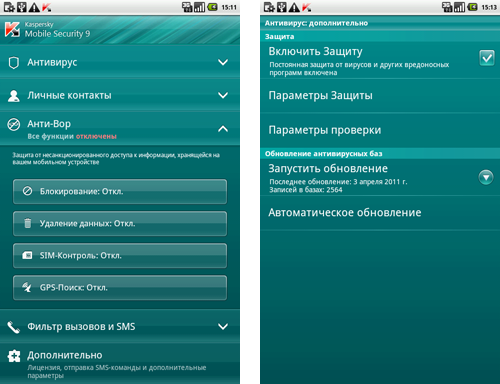Tap the data connection icon in the right status bar
500x384 pixels.
pos(447,7)
